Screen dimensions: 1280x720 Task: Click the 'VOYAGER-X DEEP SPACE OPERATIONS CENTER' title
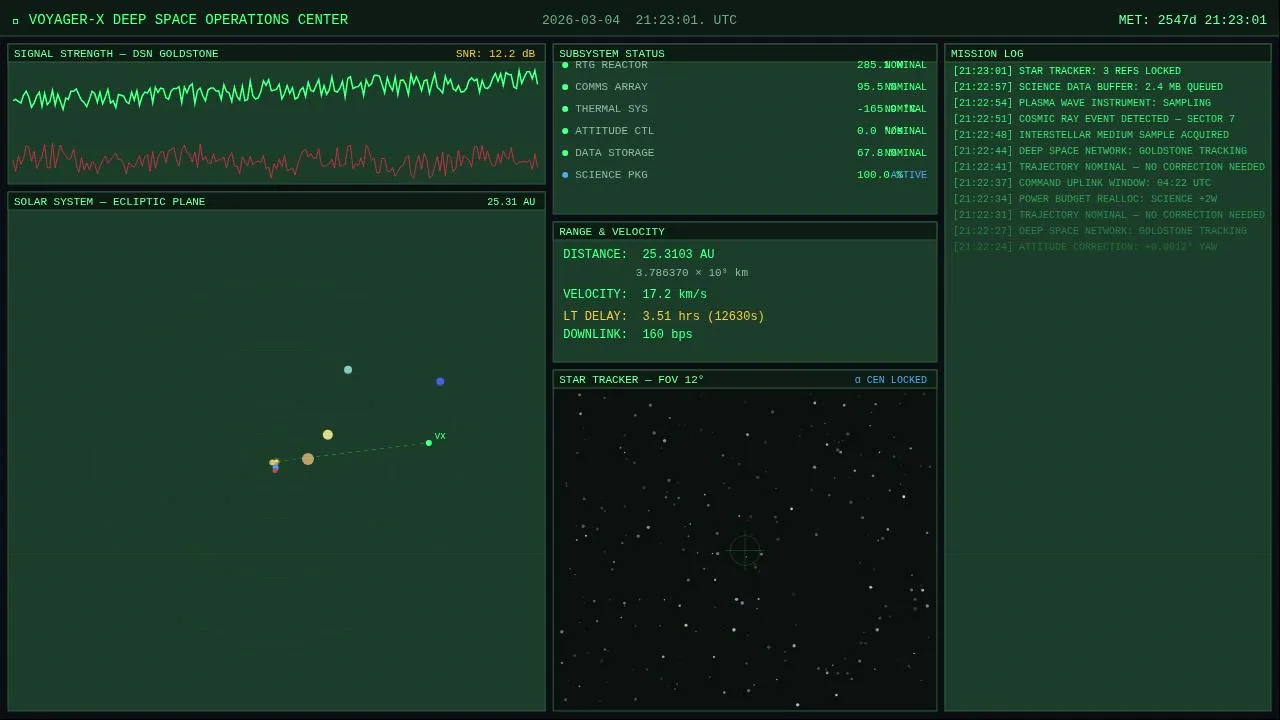coord(188,20)
